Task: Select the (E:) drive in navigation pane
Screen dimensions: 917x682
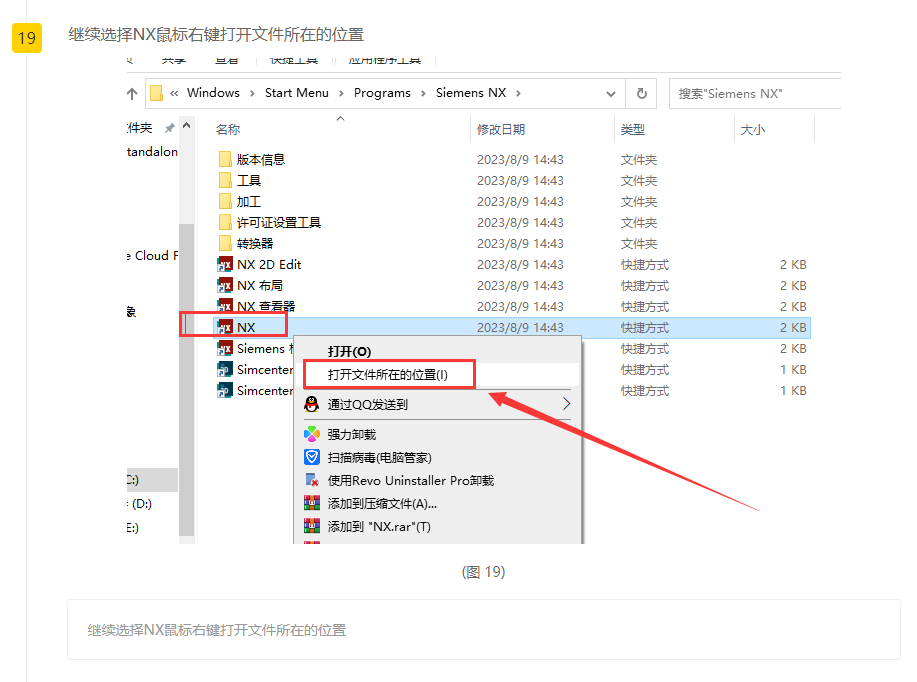Action: (x=133, y=528)
